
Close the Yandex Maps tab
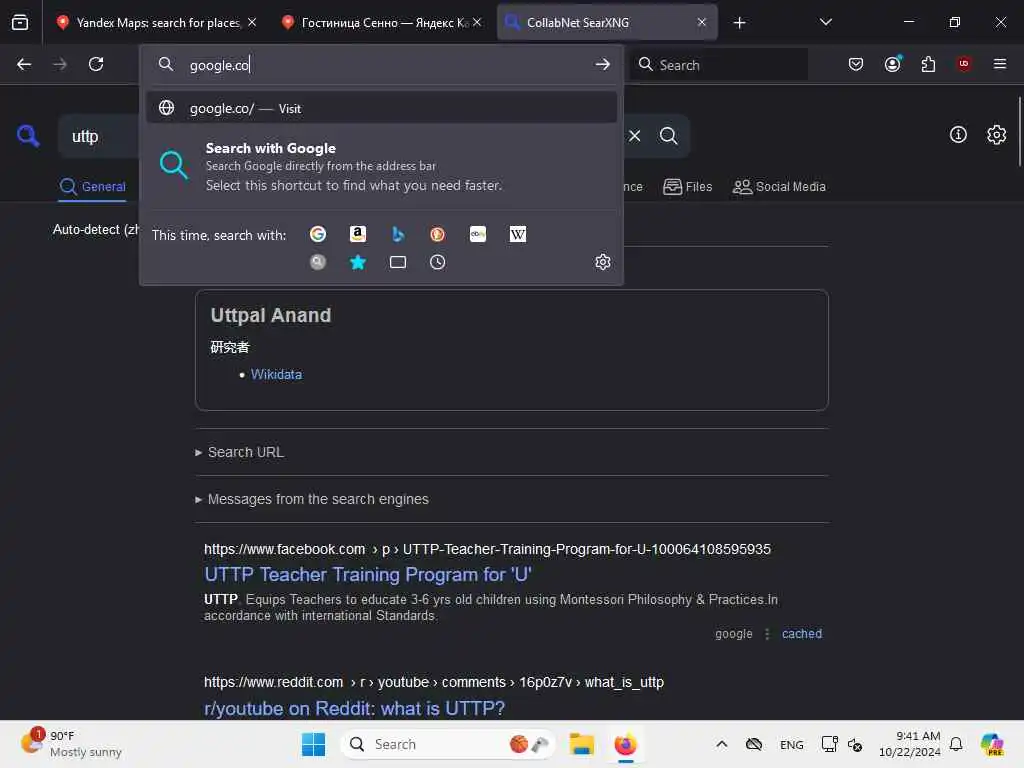pos(252,22)
